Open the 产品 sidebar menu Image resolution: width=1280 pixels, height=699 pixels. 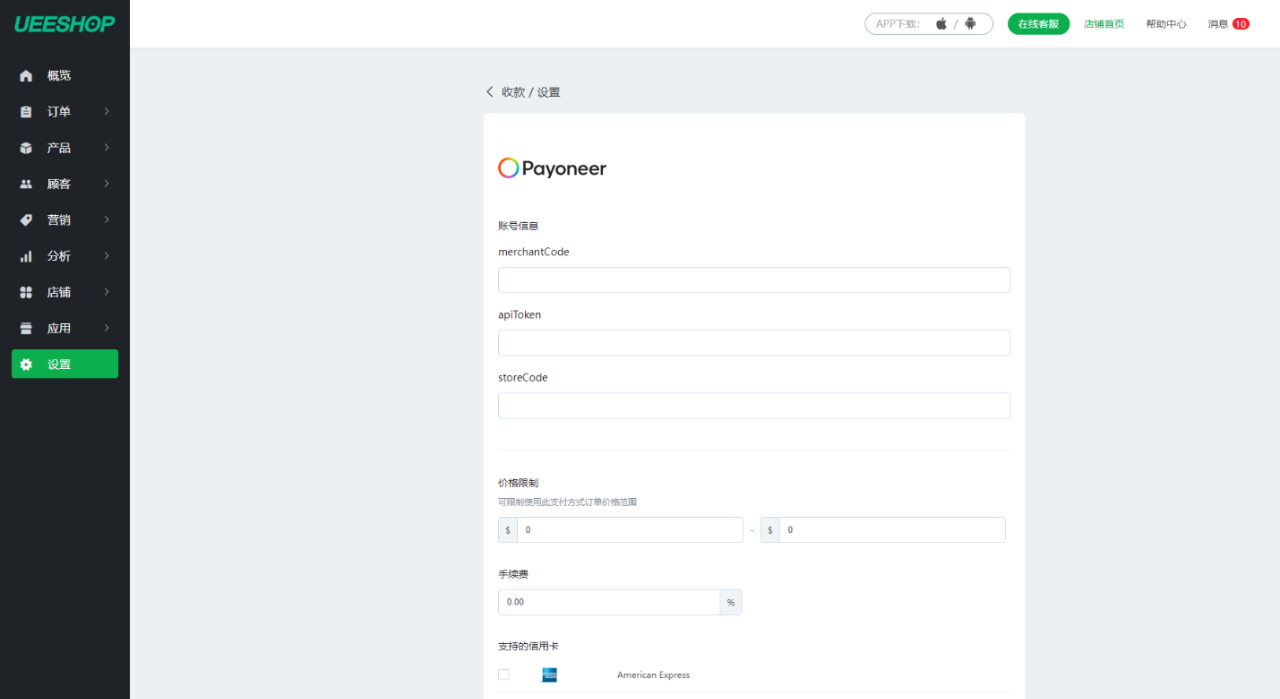tap(65, 148)
